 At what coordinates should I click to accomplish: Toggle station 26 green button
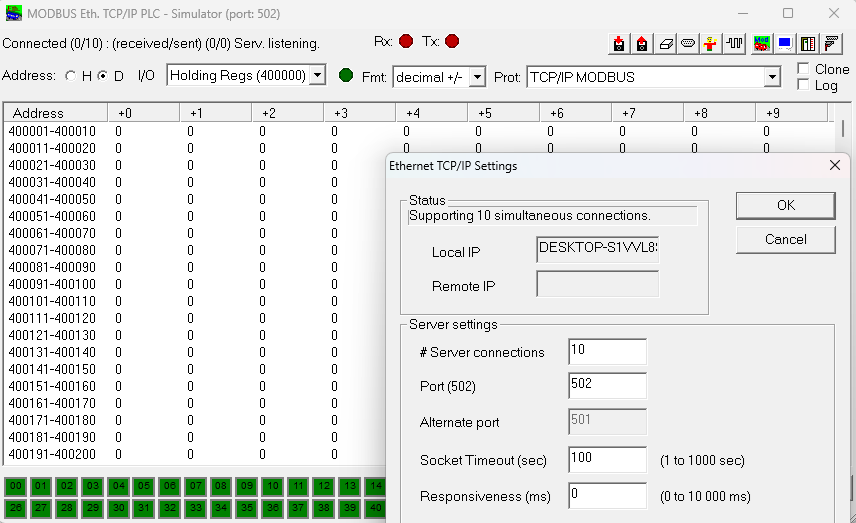pos(16,508)
